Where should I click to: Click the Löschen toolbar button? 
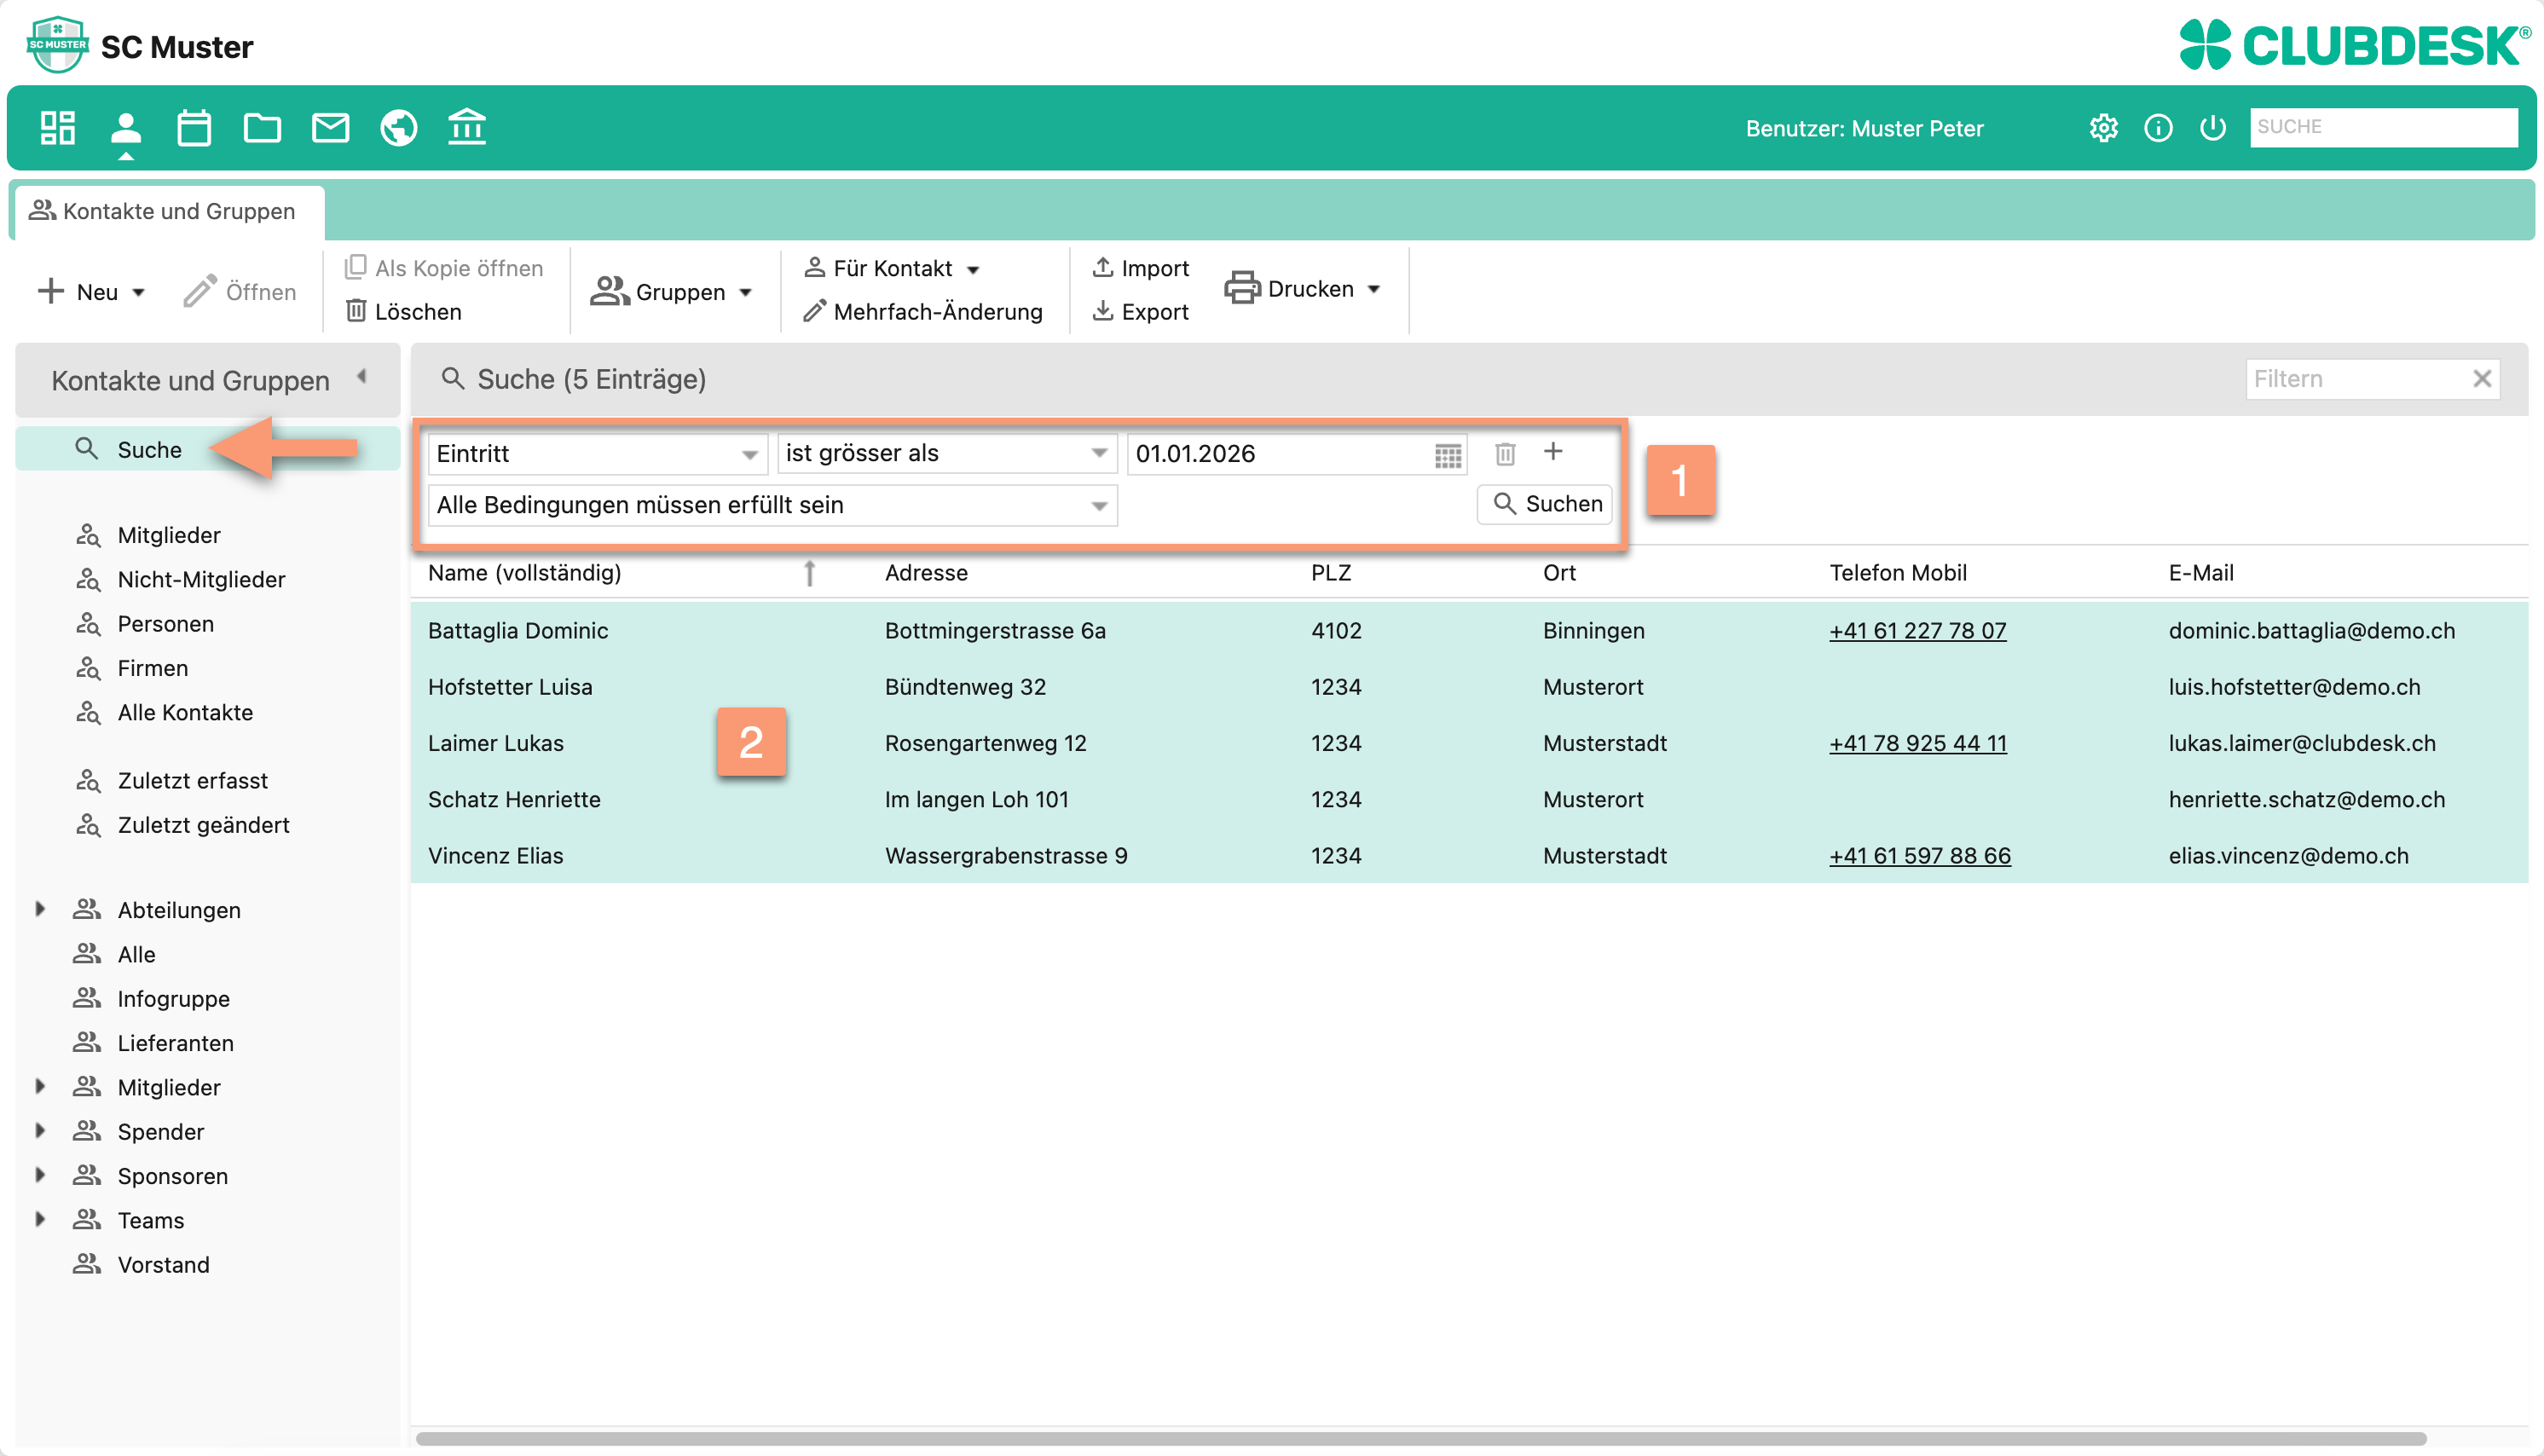[x=403, y=312]
